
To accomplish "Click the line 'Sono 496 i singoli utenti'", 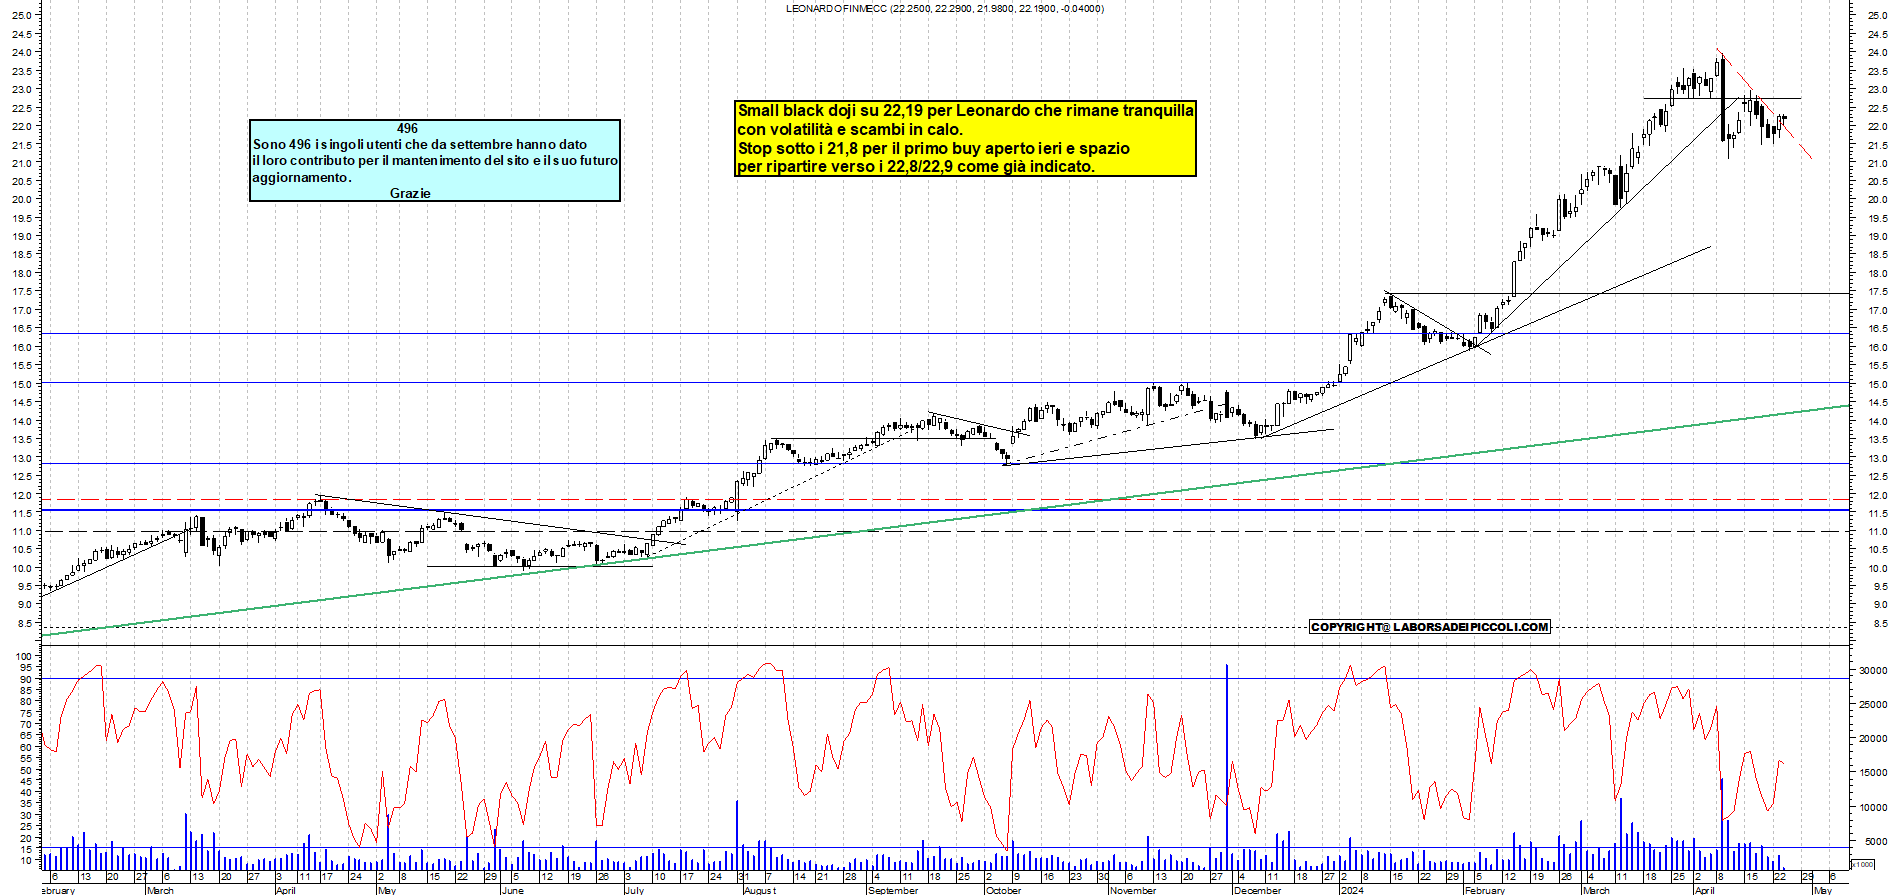I will pyautogui.click(x=420, y=144).
